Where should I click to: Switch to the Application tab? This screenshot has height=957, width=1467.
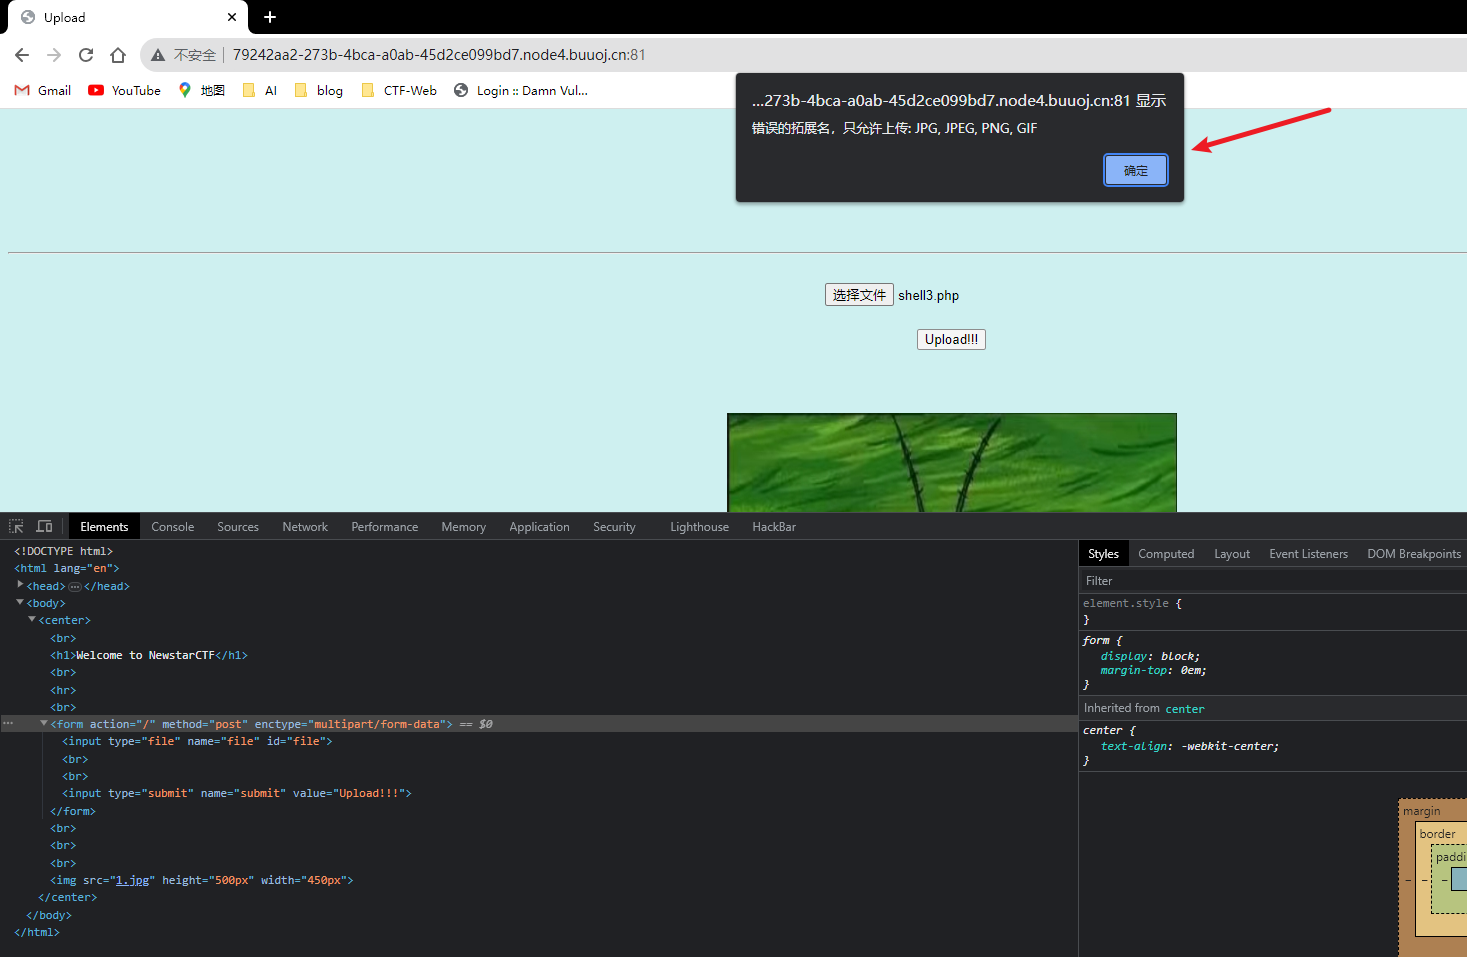click(x=539, y=527)
